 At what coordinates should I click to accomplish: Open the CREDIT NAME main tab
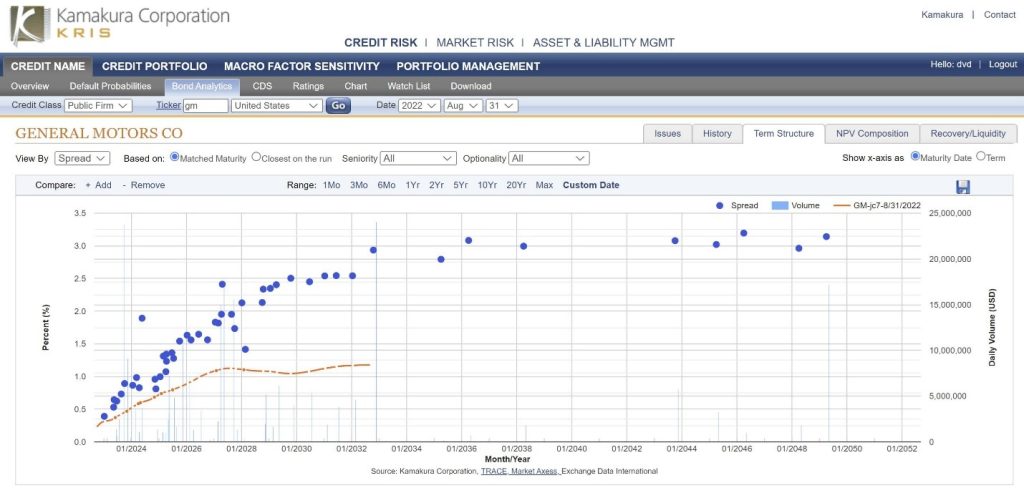click(48, 66)
